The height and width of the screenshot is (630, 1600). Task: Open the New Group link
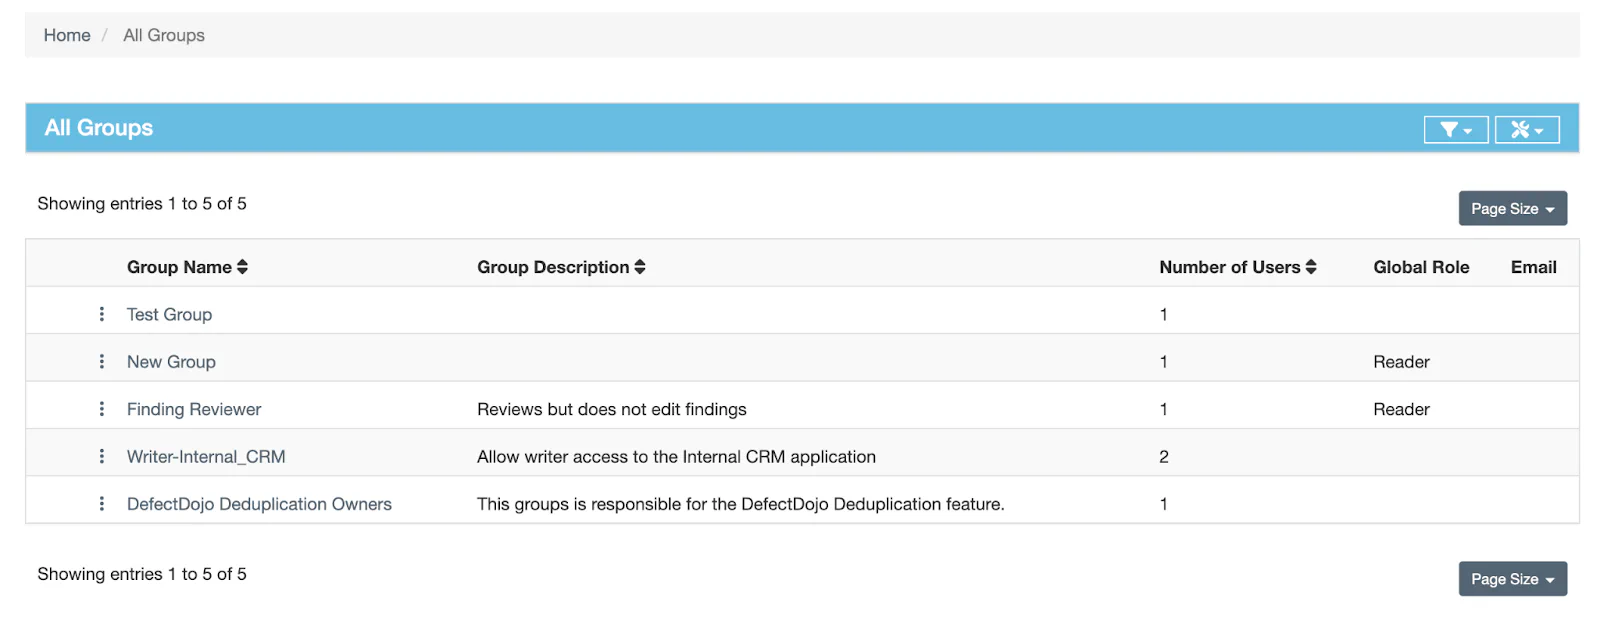pyautogui.click(x=171, y=362)
